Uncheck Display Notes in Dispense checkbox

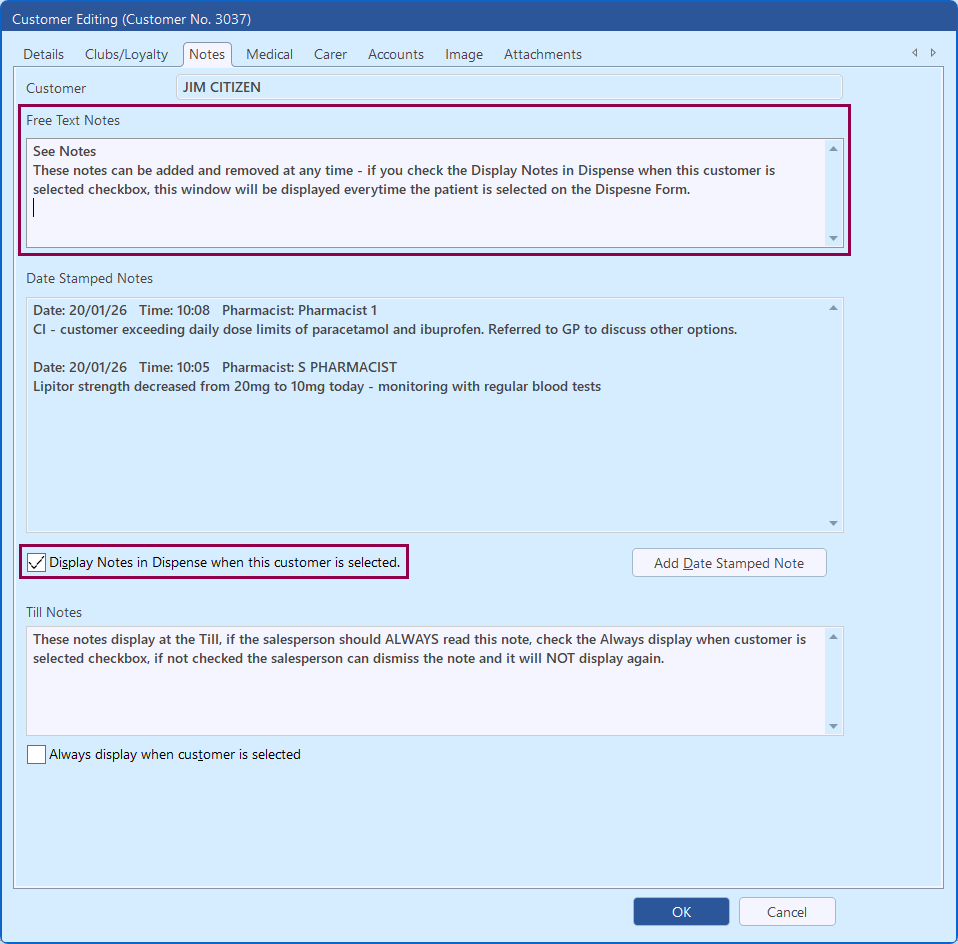(x=37, y=563)
